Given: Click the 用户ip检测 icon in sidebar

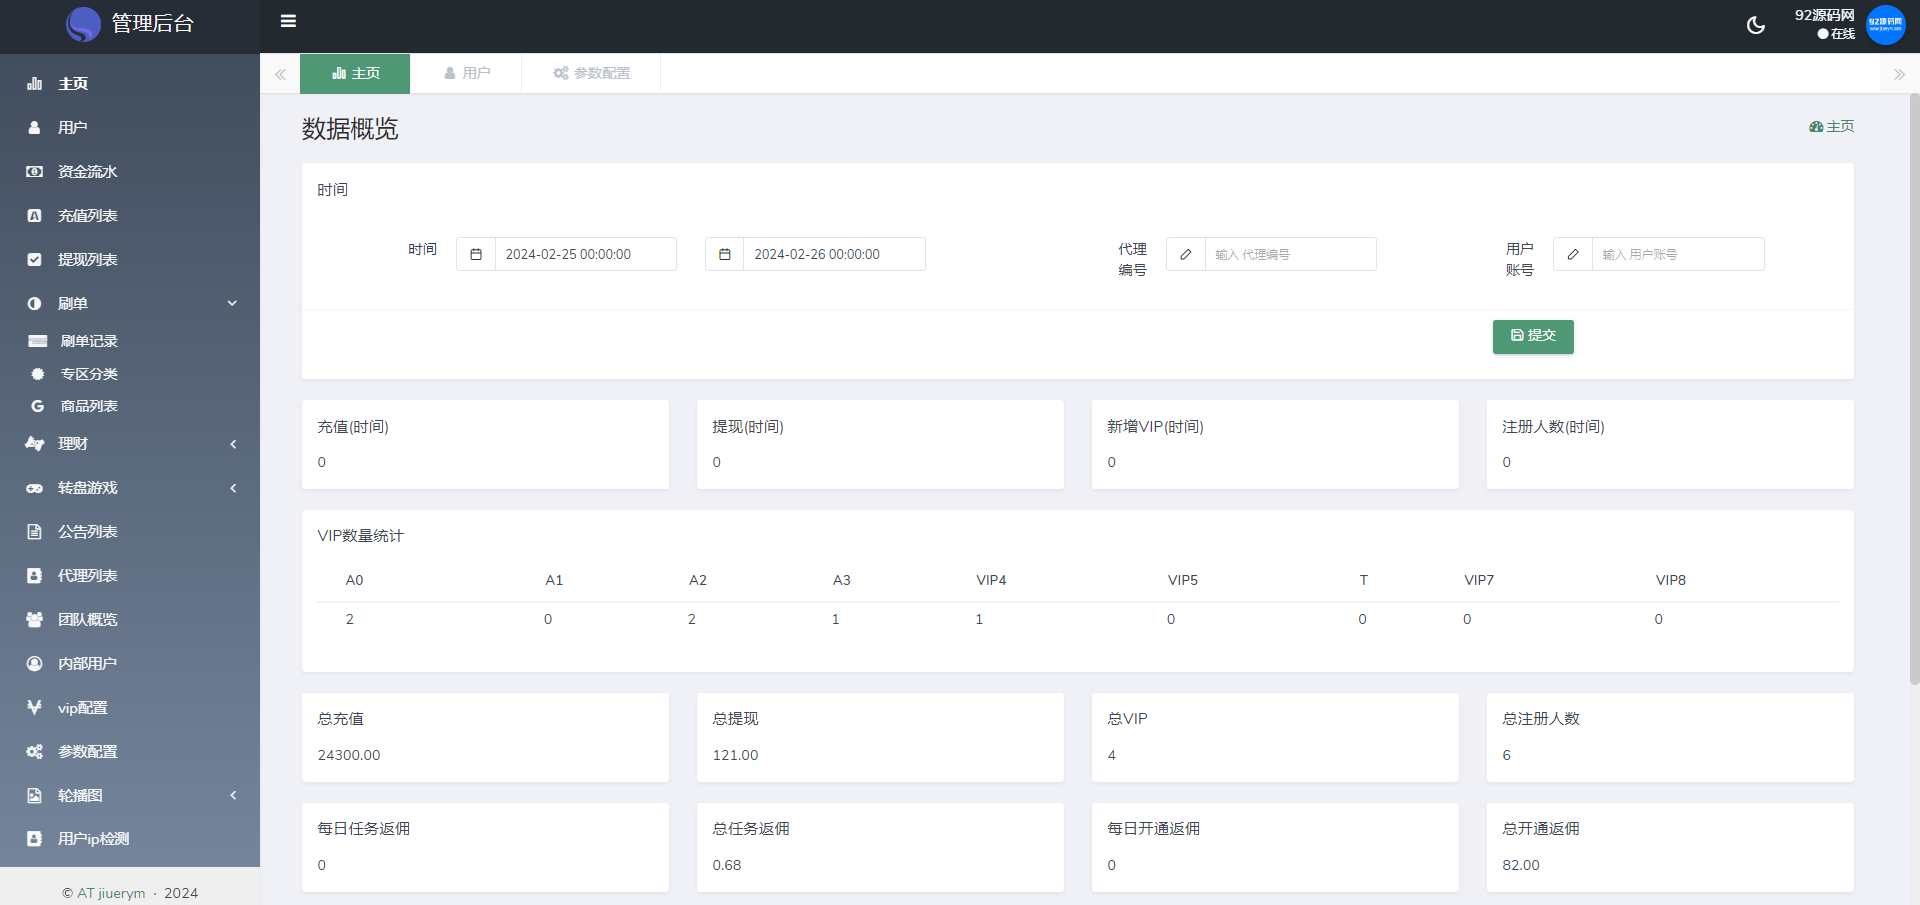Looking at the screenshot, I should [x=35, y=839].
